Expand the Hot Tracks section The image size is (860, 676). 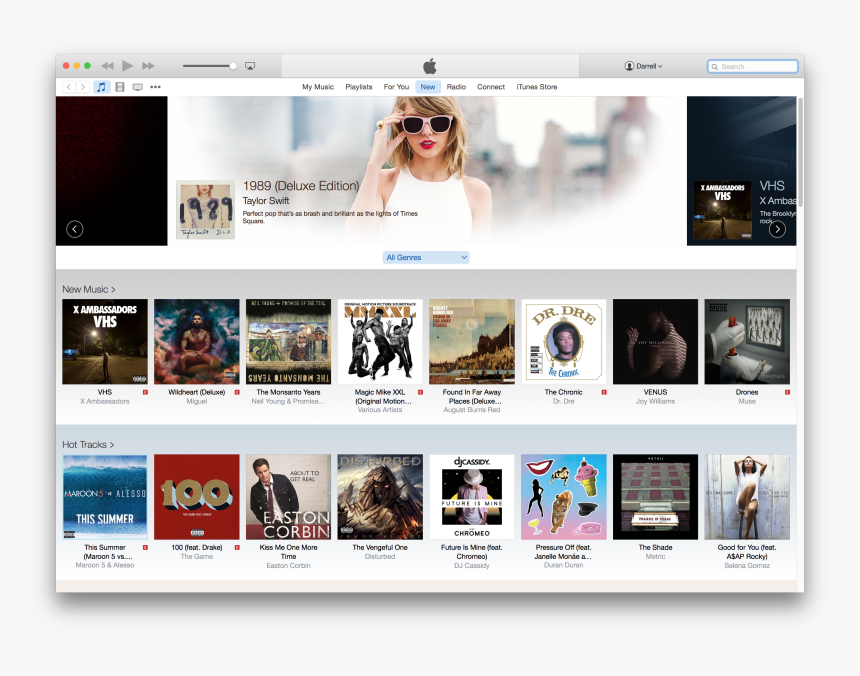[x=88, y=445]
